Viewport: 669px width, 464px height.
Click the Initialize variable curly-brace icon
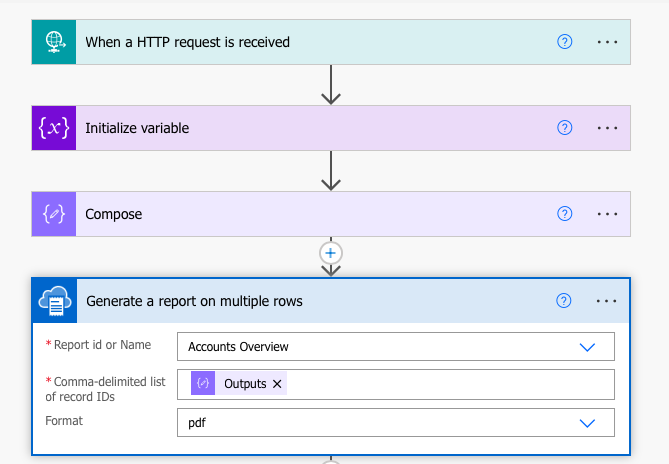[54, 128]
